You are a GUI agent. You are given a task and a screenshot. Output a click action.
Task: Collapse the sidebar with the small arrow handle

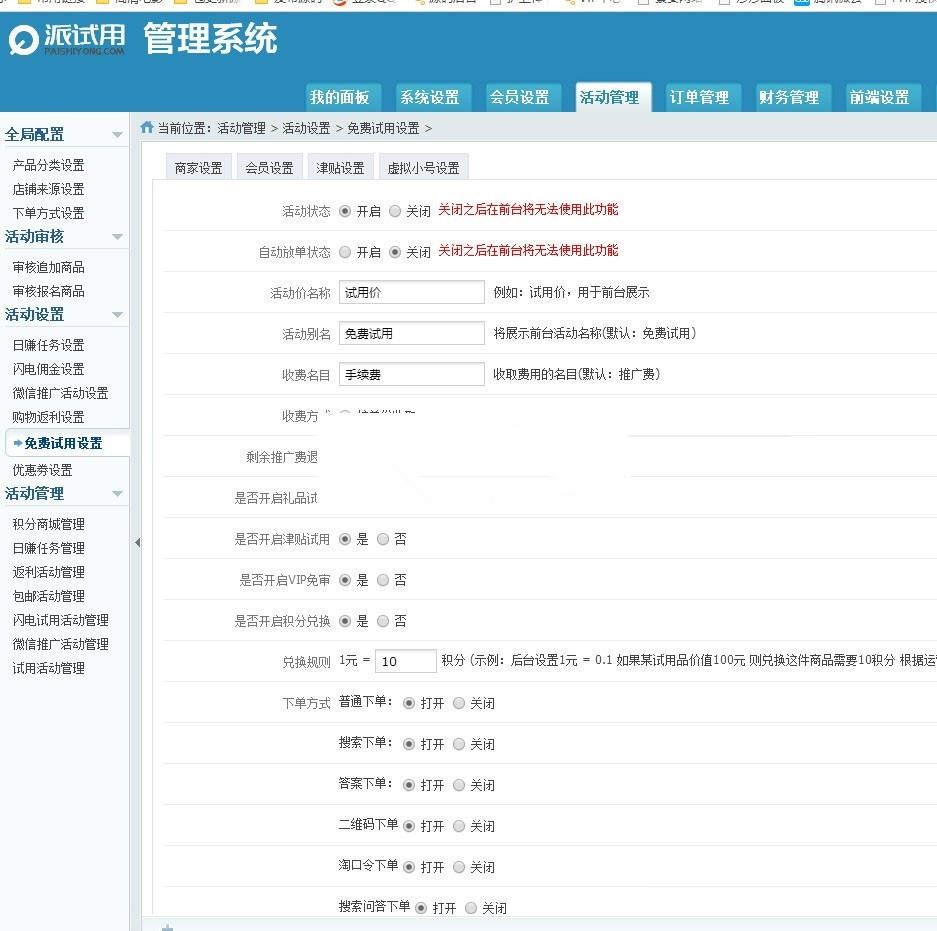[137, 542]
